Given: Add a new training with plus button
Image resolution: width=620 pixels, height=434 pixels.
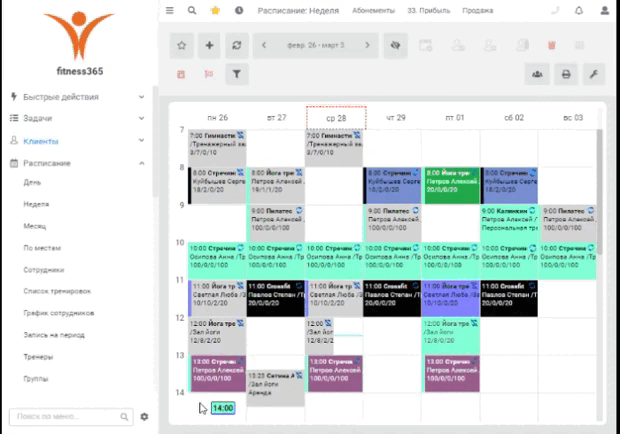Looking at the screenshot, I should 209,45.
